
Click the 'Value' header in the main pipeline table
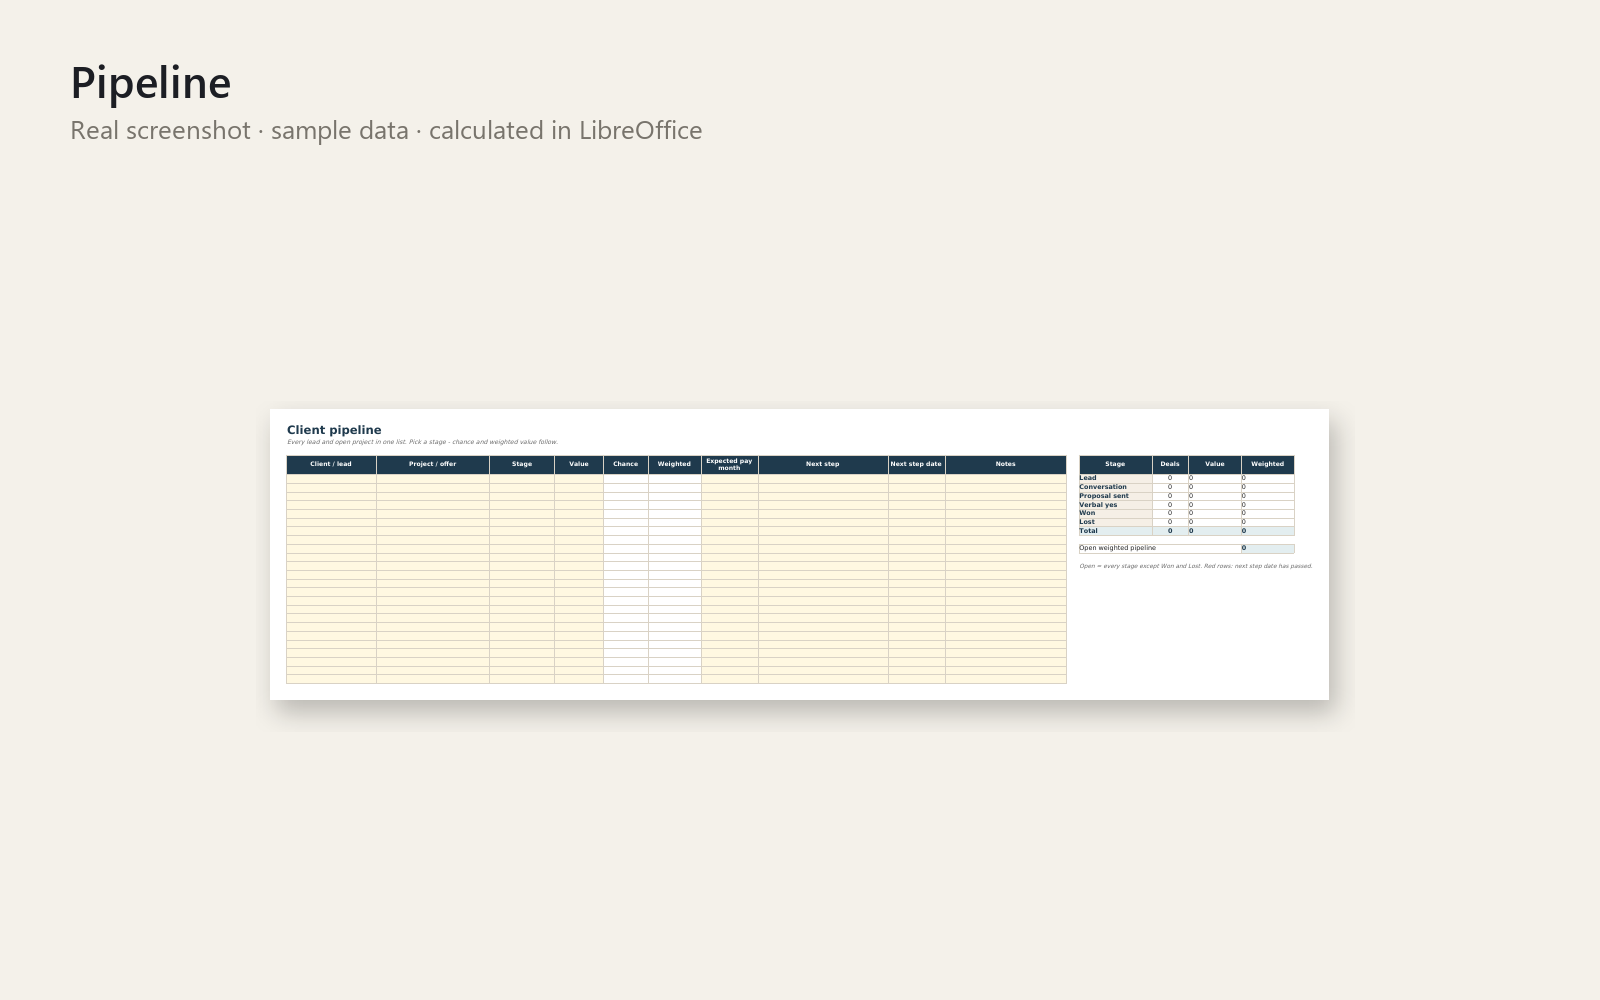(579, 464)
